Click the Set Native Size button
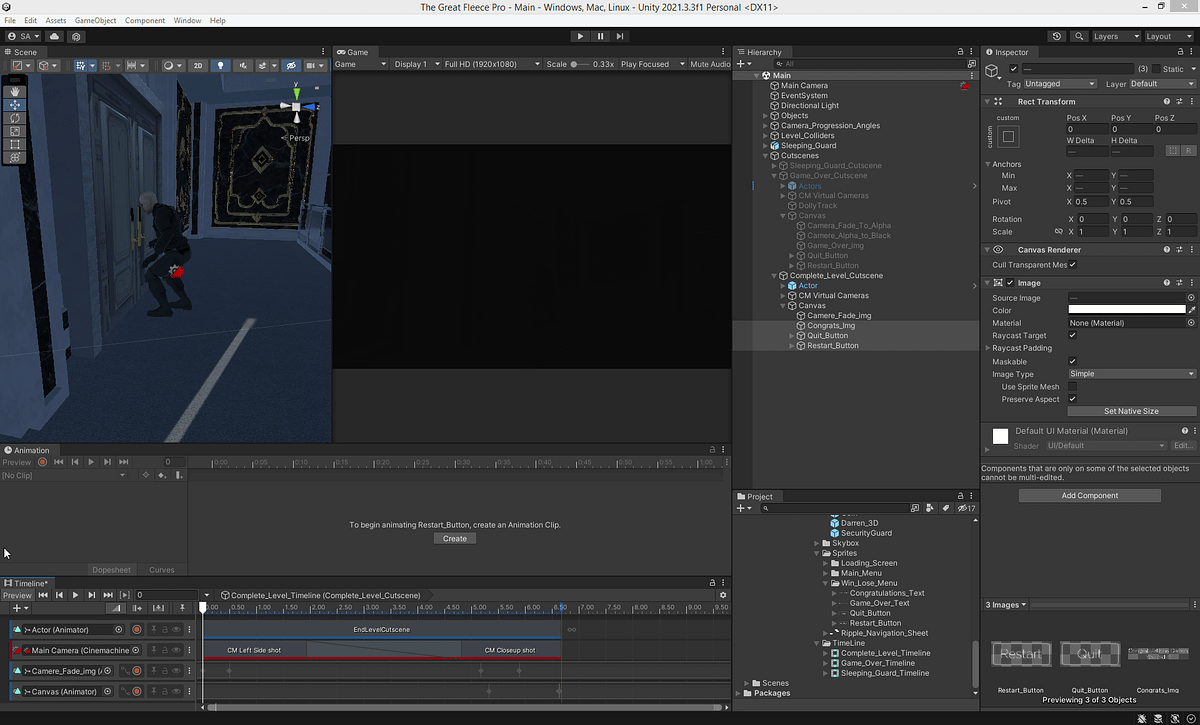Image resolution: width=1200 pixels, height=725 pixels. [1131, 410]
